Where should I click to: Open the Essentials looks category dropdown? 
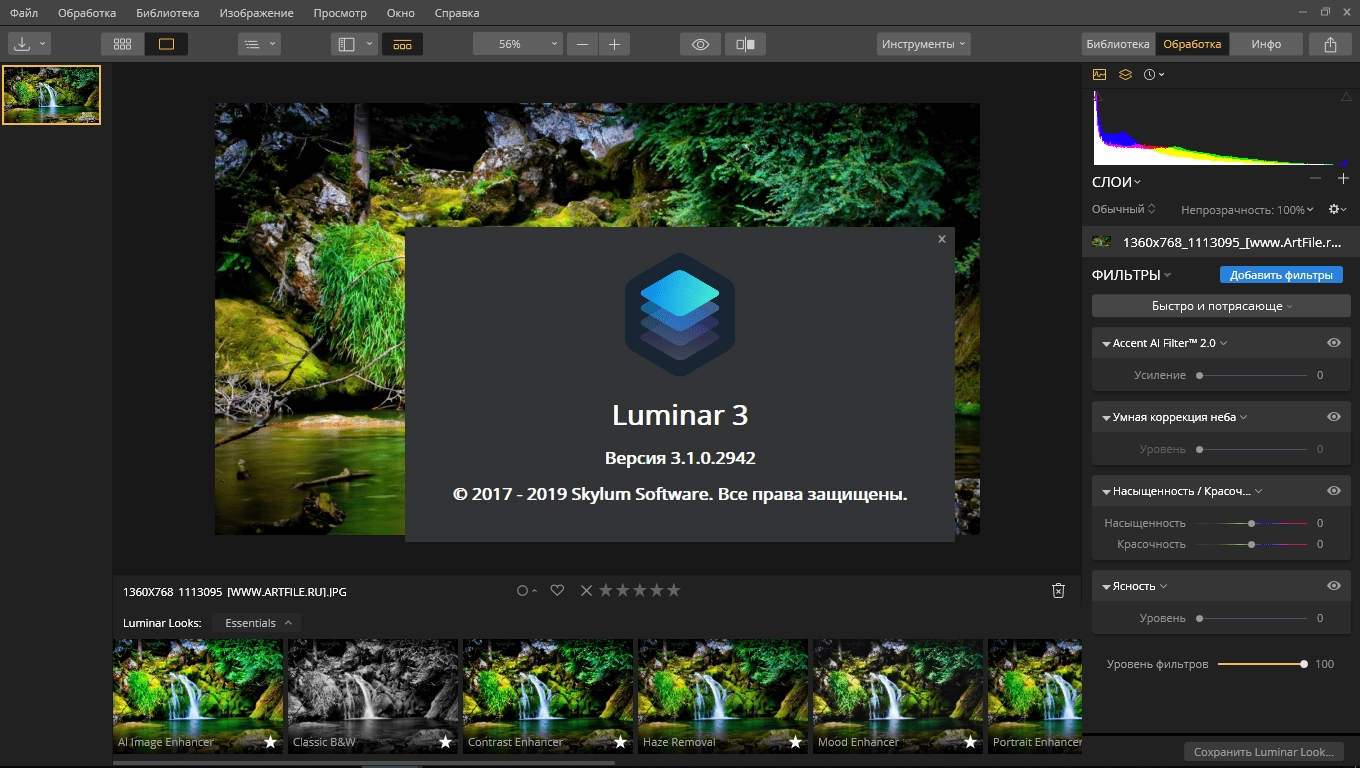(x=257, y=623)
